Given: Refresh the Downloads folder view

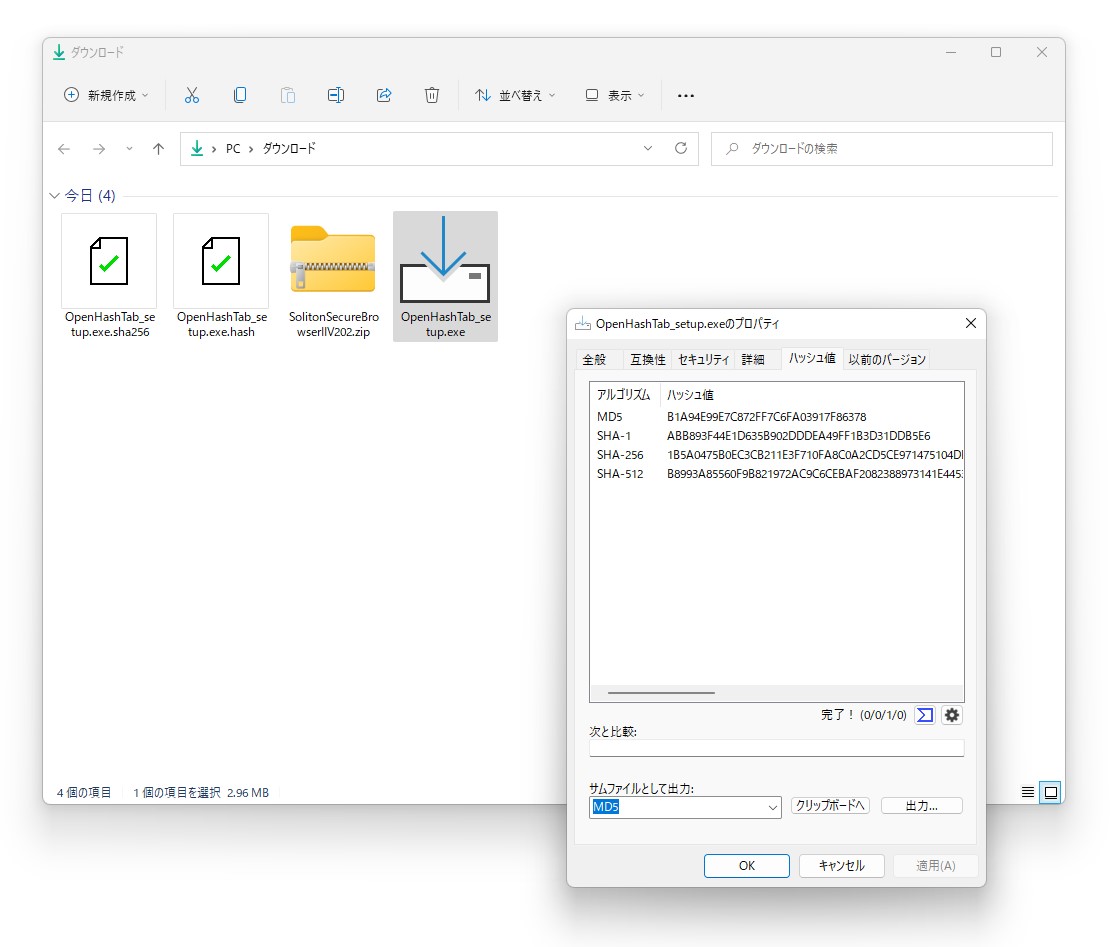Looking at the screenshot, I should tap(681, 148).
